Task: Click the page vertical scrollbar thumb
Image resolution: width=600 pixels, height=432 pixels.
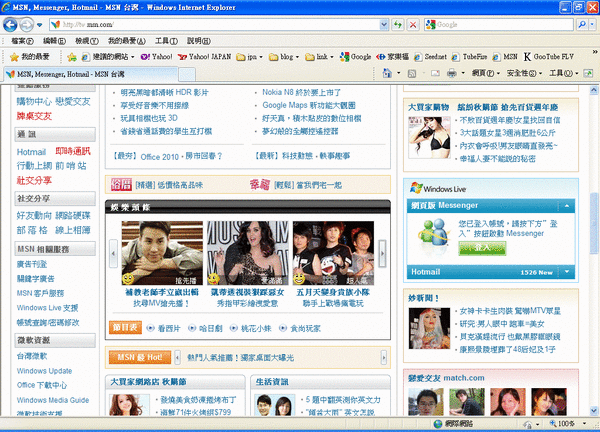Action: pyautogui.click(x=593, y=223)
